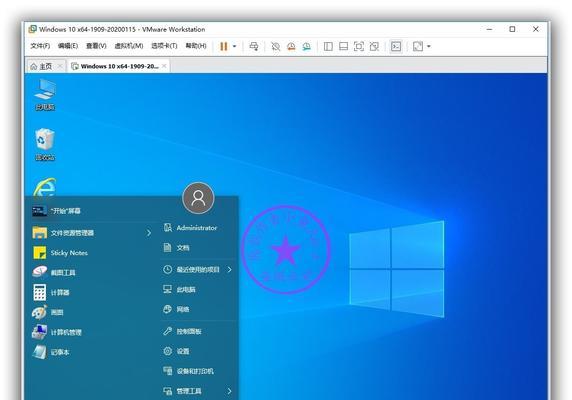This screenshot has width=572, height=400.
Task: Expand the 文件资源管理器 submenu arrow
Action: tap(149, 233)
